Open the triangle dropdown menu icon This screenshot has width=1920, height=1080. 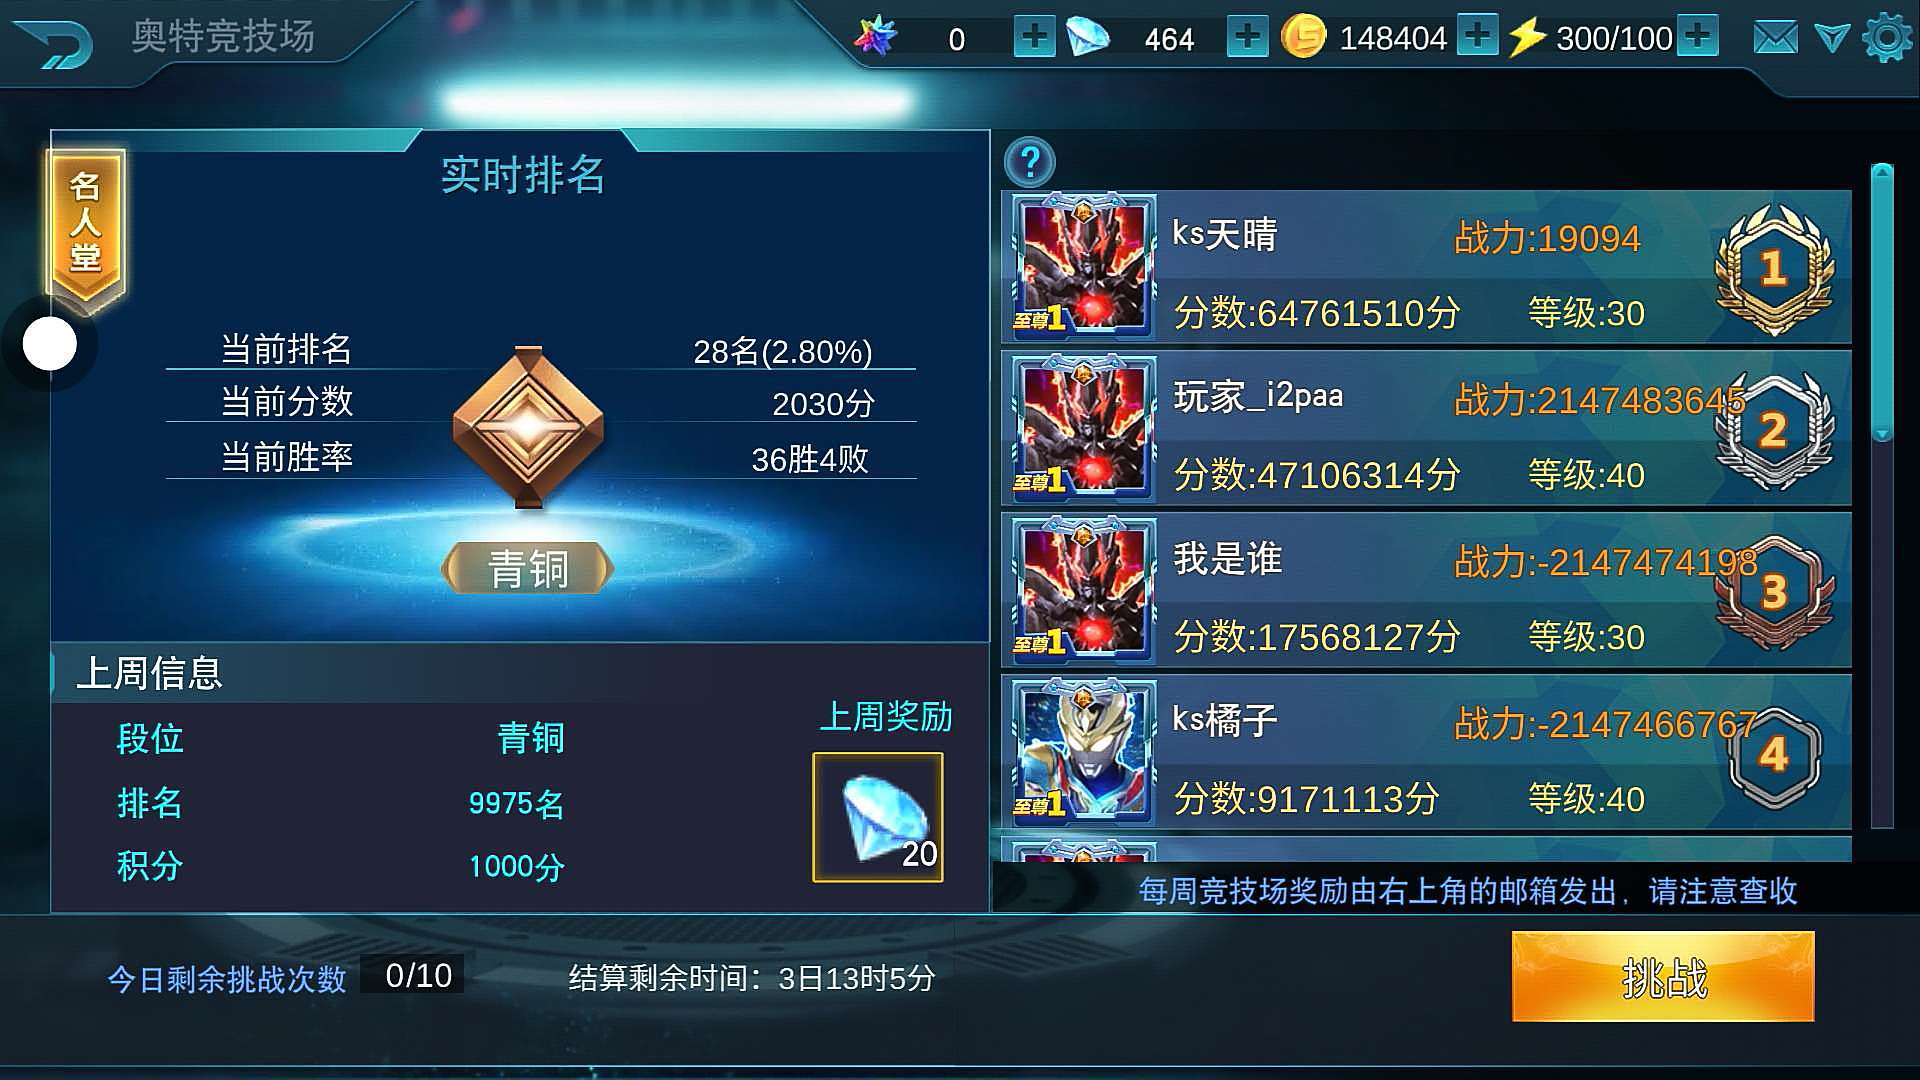1832,39
